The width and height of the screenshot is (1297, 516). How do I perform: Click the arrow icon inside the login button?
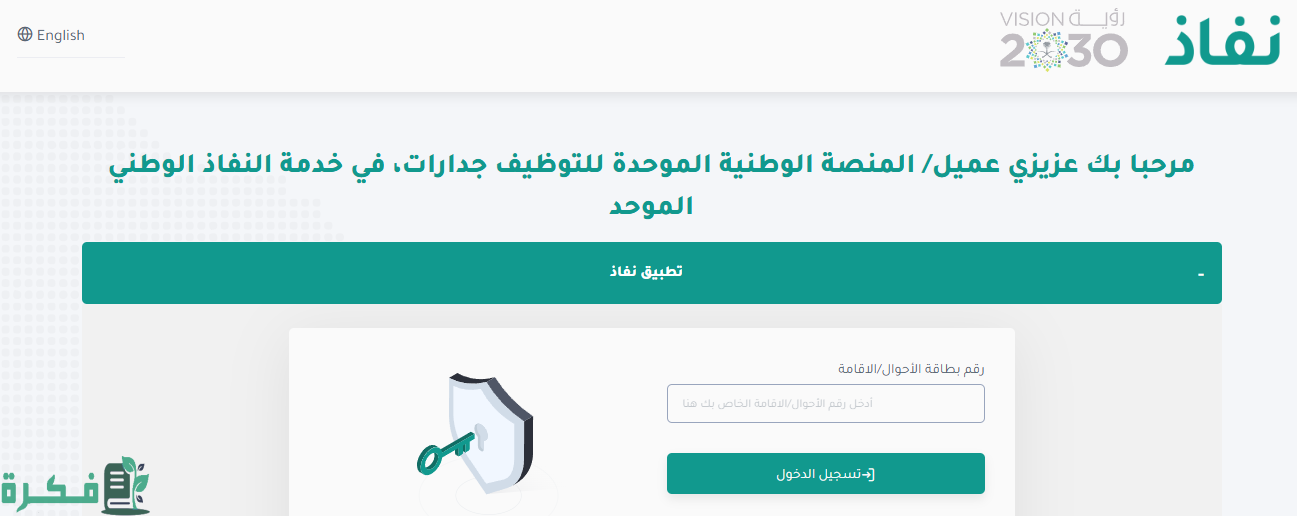(x=868, y=474)
